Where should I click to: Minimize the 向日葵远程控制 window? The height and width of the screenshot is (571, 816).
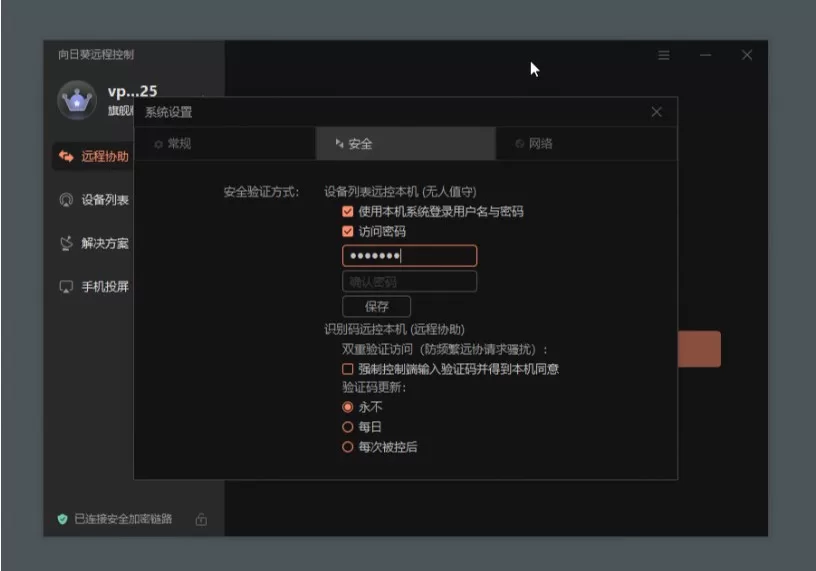pos(705,55)
